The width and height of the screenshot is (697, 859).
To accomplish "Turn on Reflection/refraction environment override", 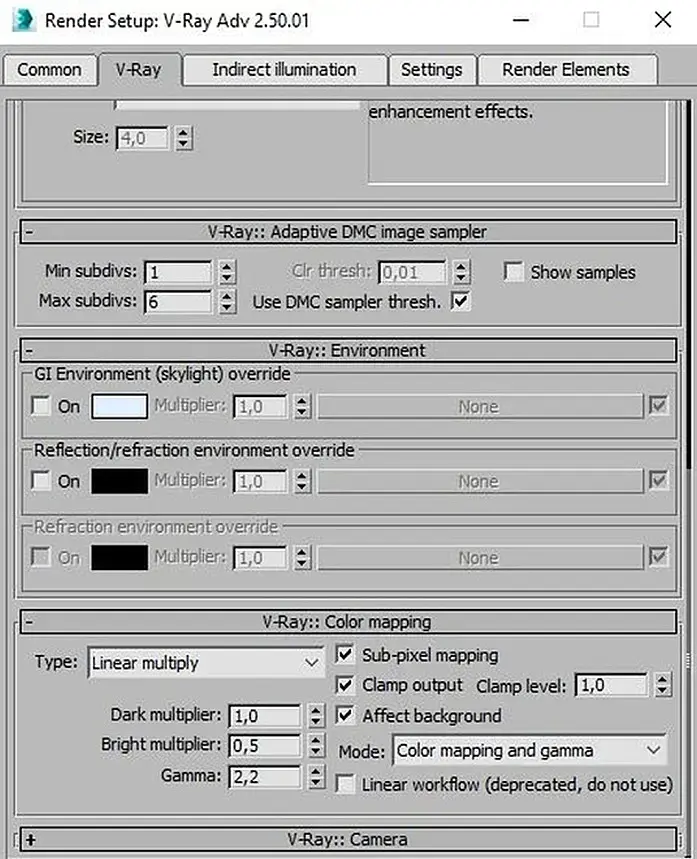I will (x=41, y=480).
